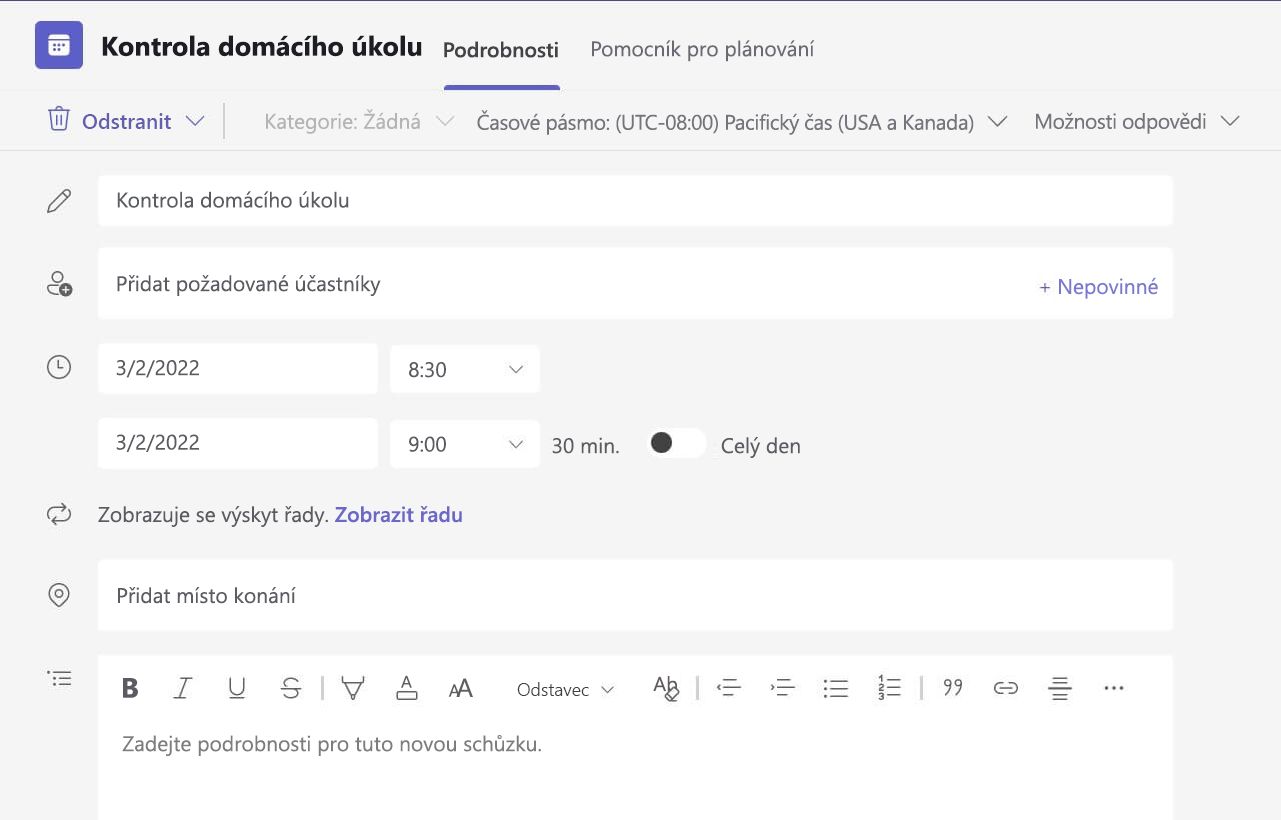Toggle the Celý den all-day switch
Screen dimensions: 1281x820
pos(676,444)
